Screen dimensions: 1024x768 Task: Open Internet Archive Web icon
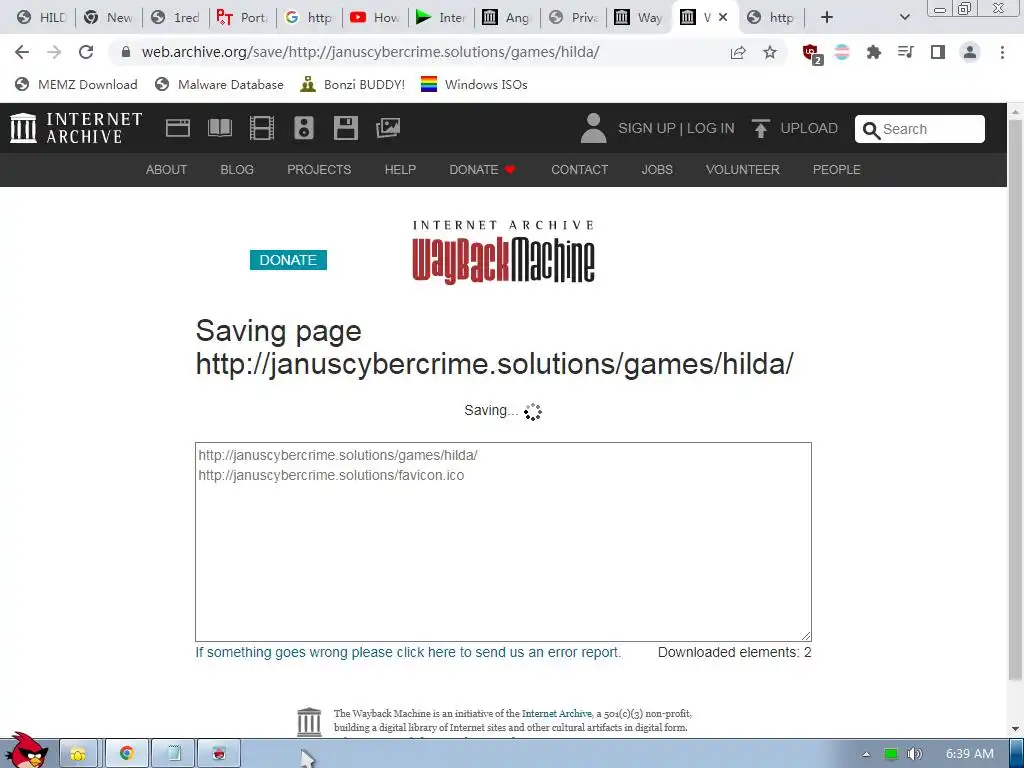coord(178,128)
